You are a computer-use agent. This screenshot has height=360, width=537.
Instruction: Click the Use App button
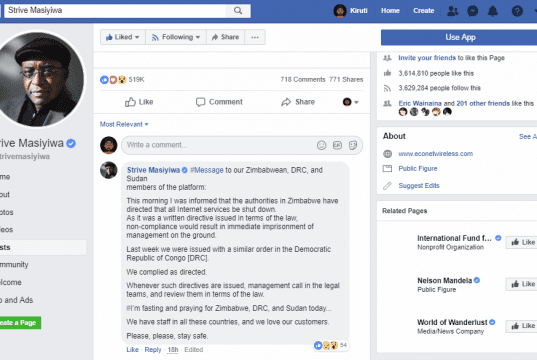tap(460, 37)
